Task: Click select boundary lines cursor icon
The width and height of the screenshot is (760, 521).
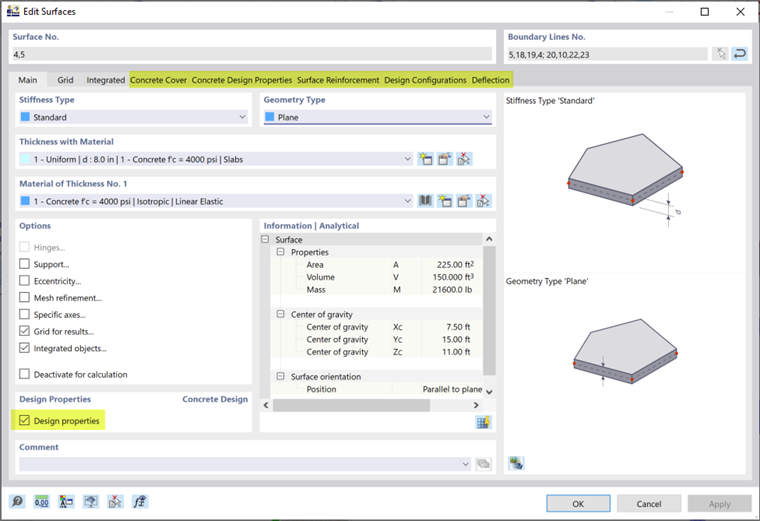Action: pyautogui.click(x=721, y=54)
